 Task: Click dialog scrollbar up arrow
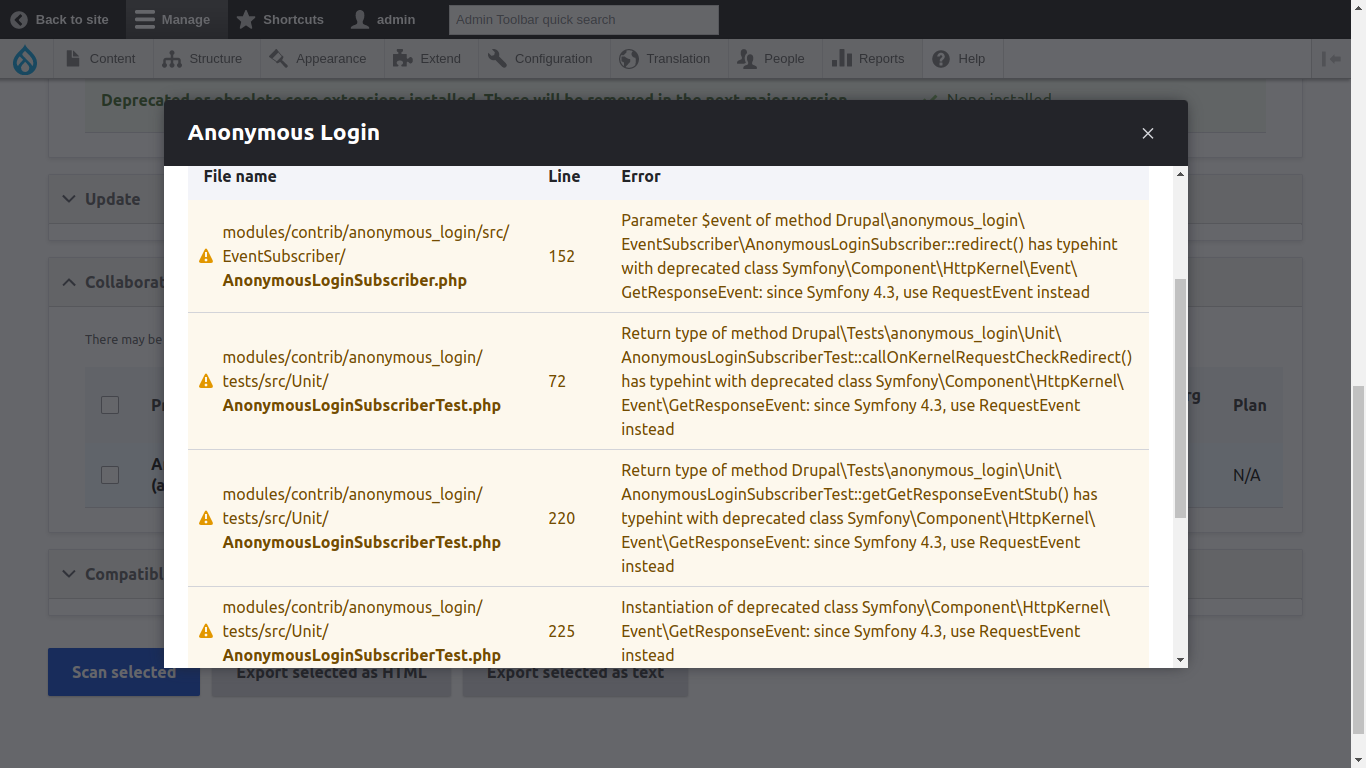(1180, 174)
